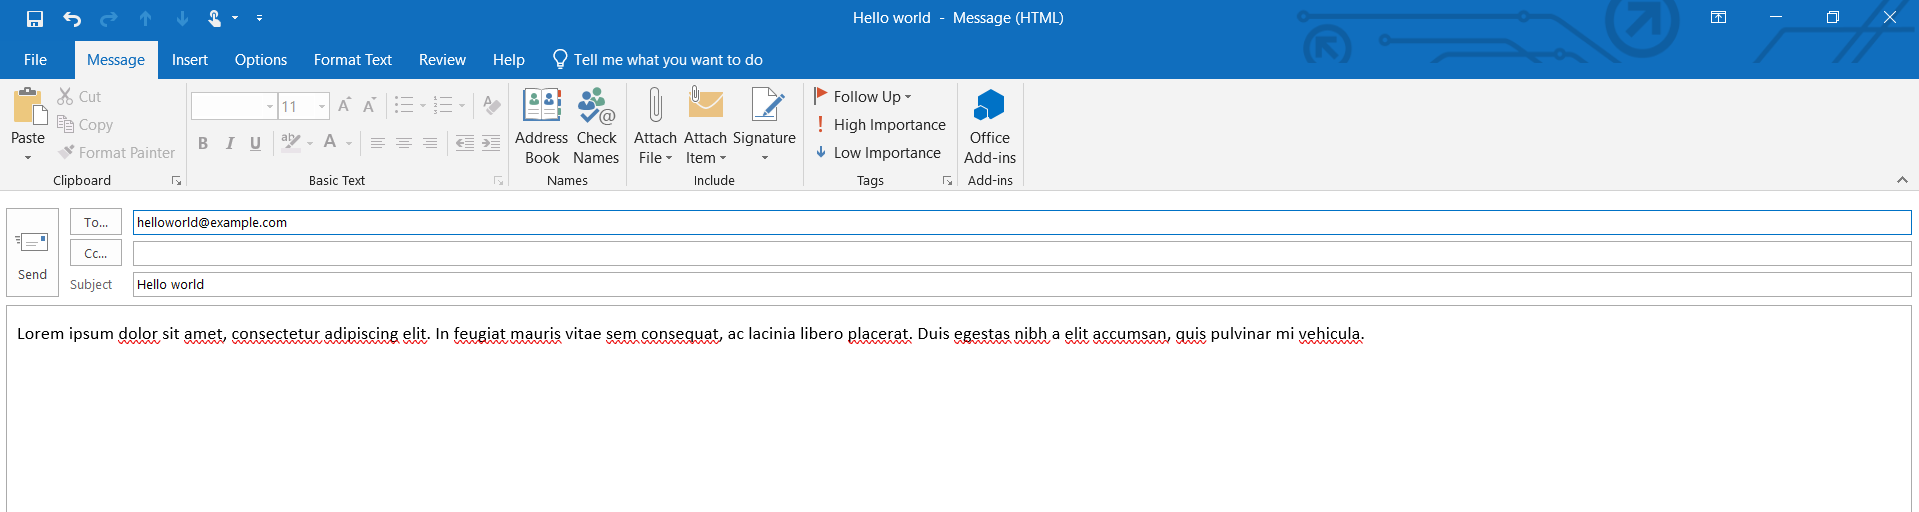
Task: Open the Address Book
Action: tap(541, 126)
